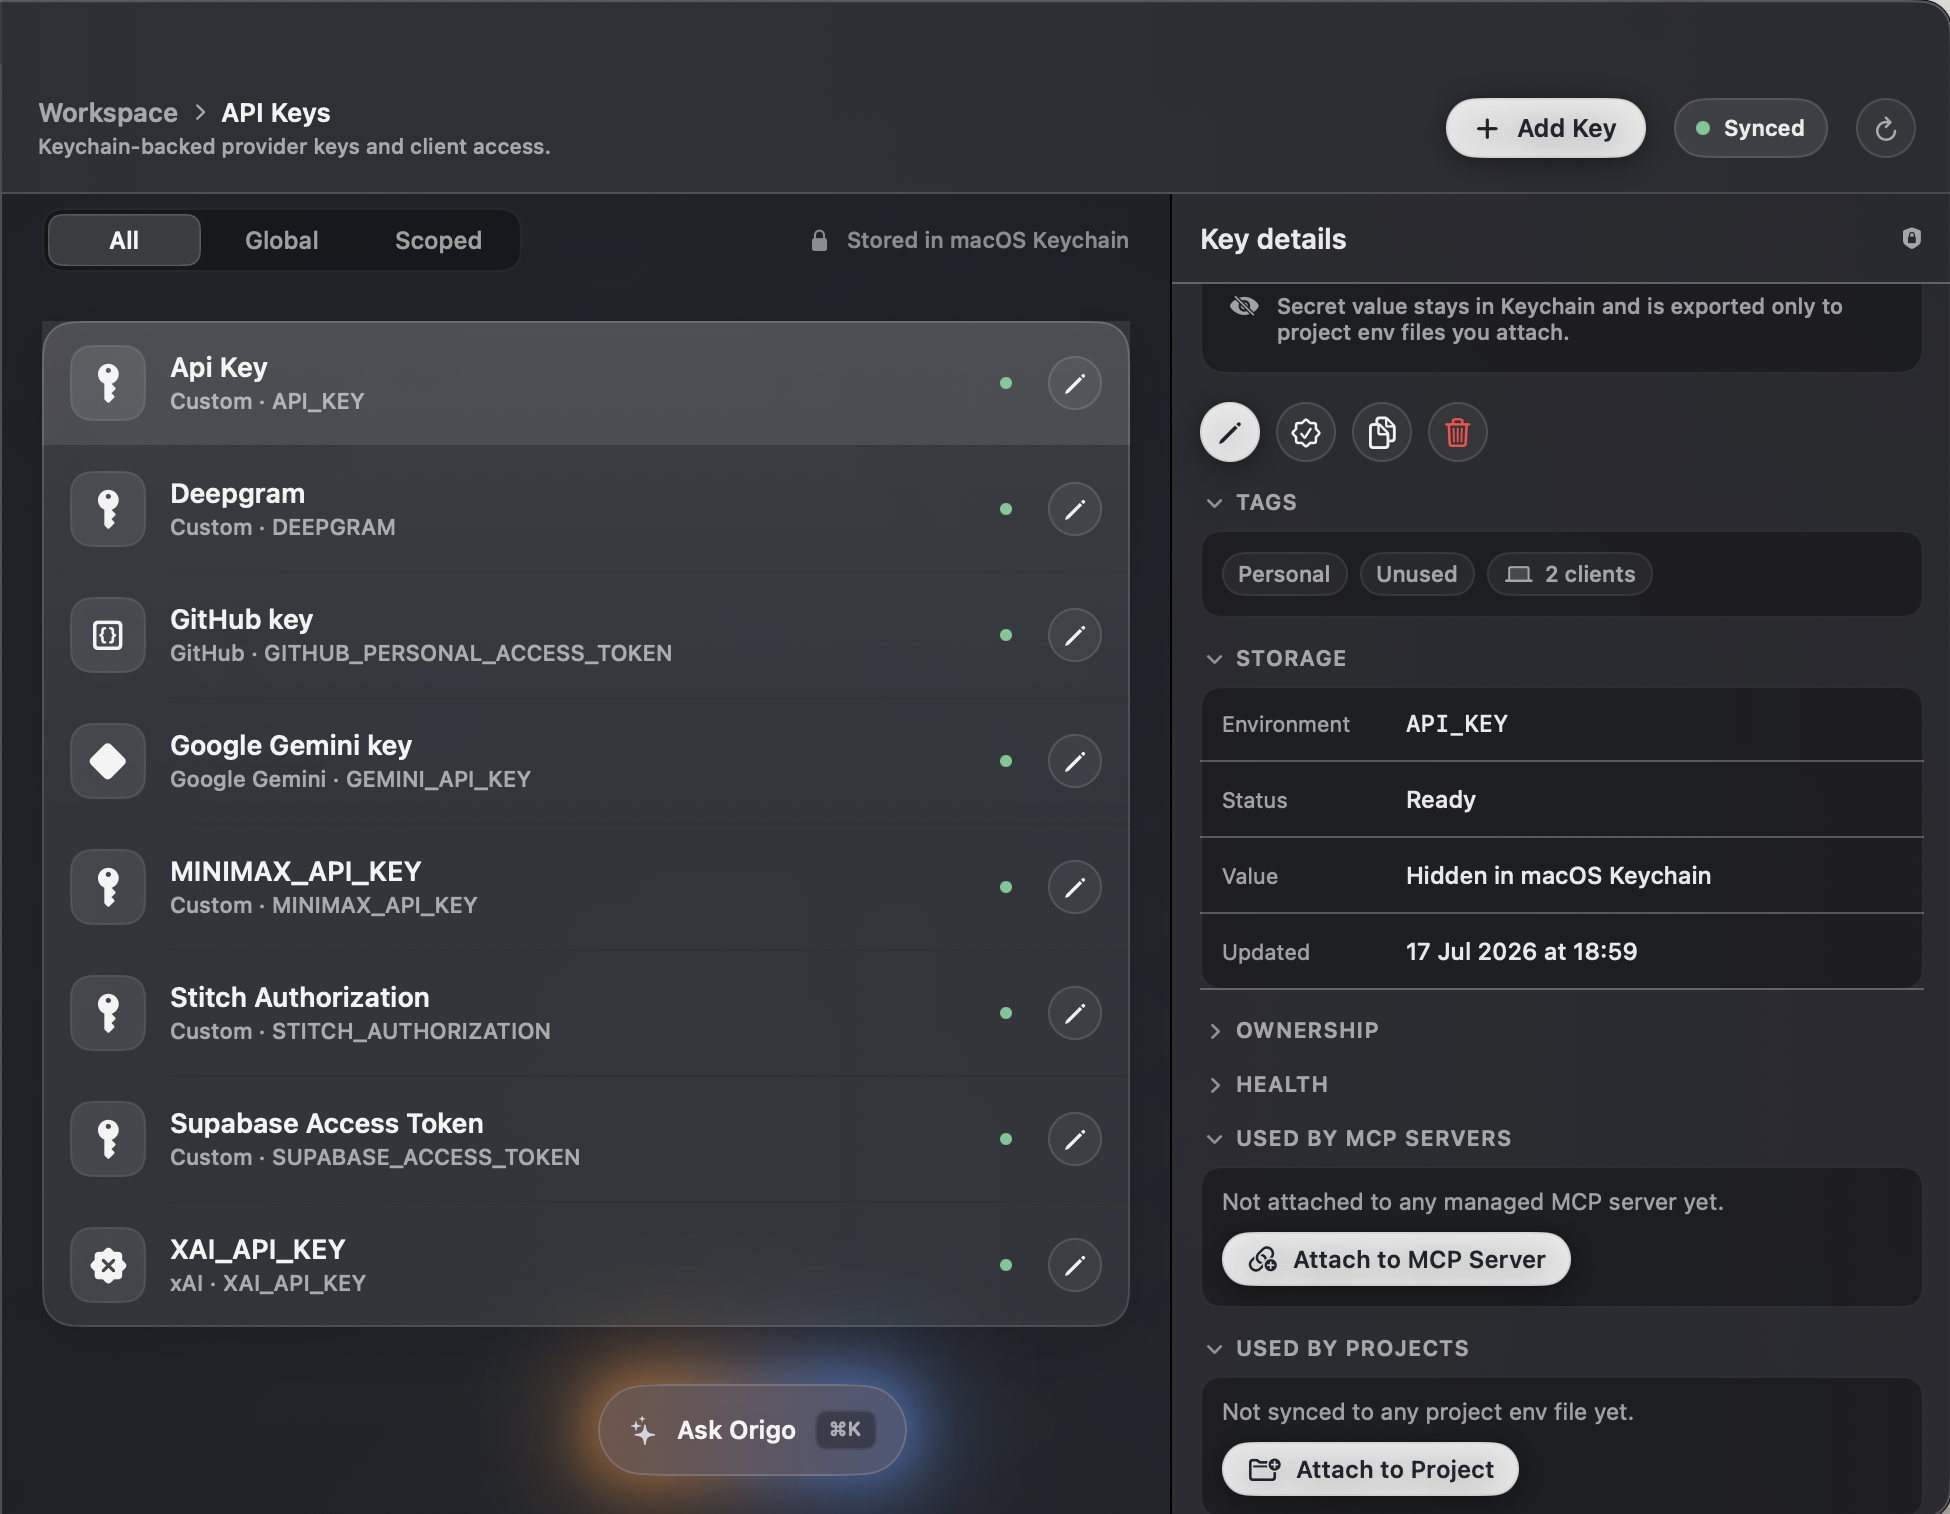
Task: Click the Google Gemini diamond icon
Action: (x=108, y=761)
